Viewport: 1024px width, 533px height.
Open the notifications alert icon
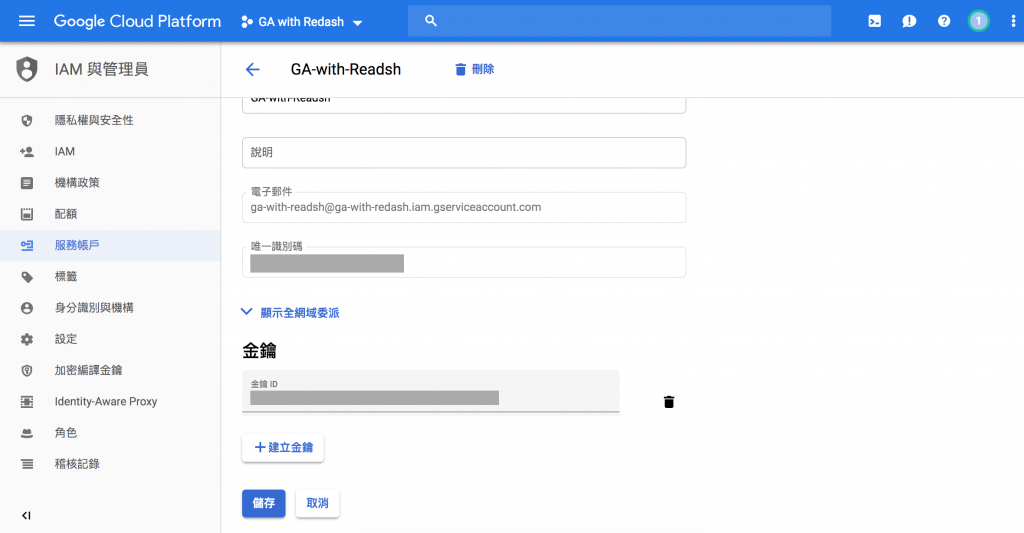point(909,21)
